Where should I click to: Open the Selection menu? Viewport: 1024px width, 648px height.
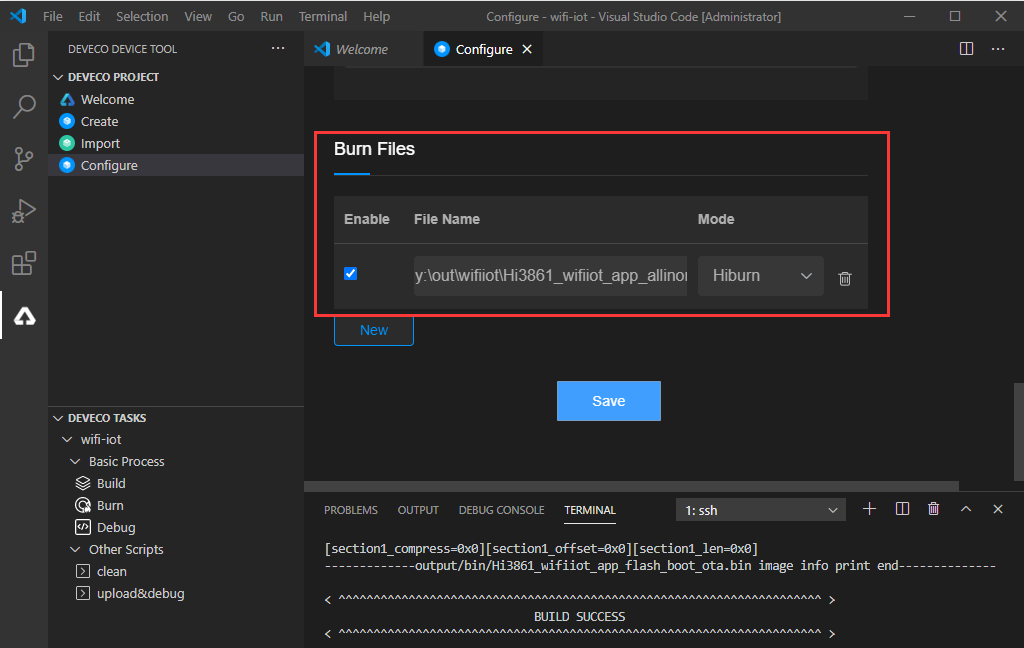click(x=142, y=16)
